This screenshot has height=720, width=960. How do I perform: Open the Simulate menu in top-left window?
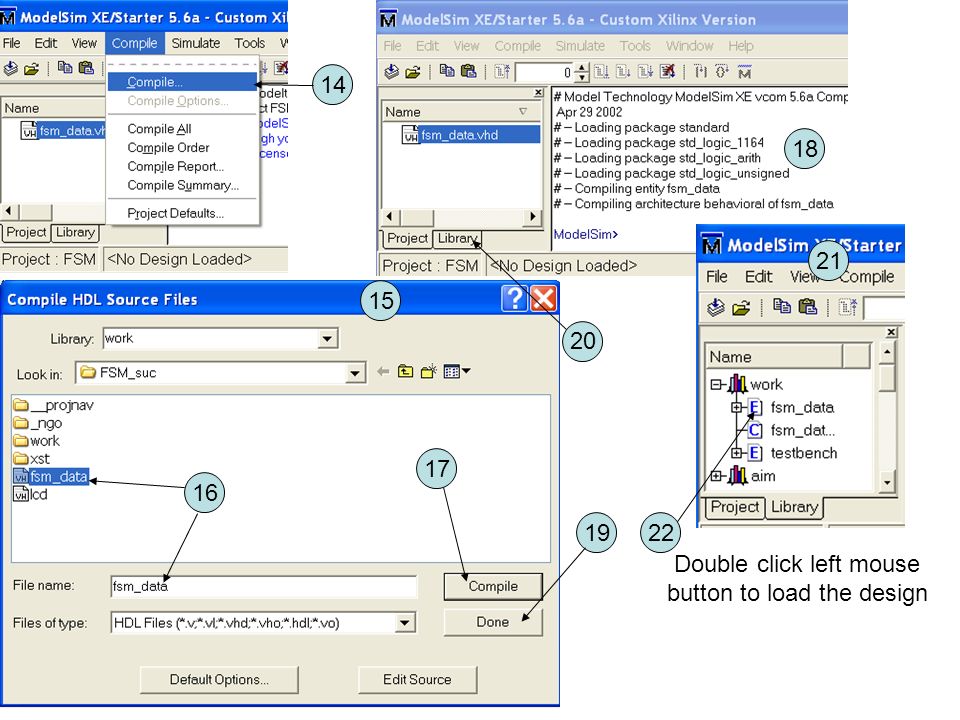(x=195, y=43)
